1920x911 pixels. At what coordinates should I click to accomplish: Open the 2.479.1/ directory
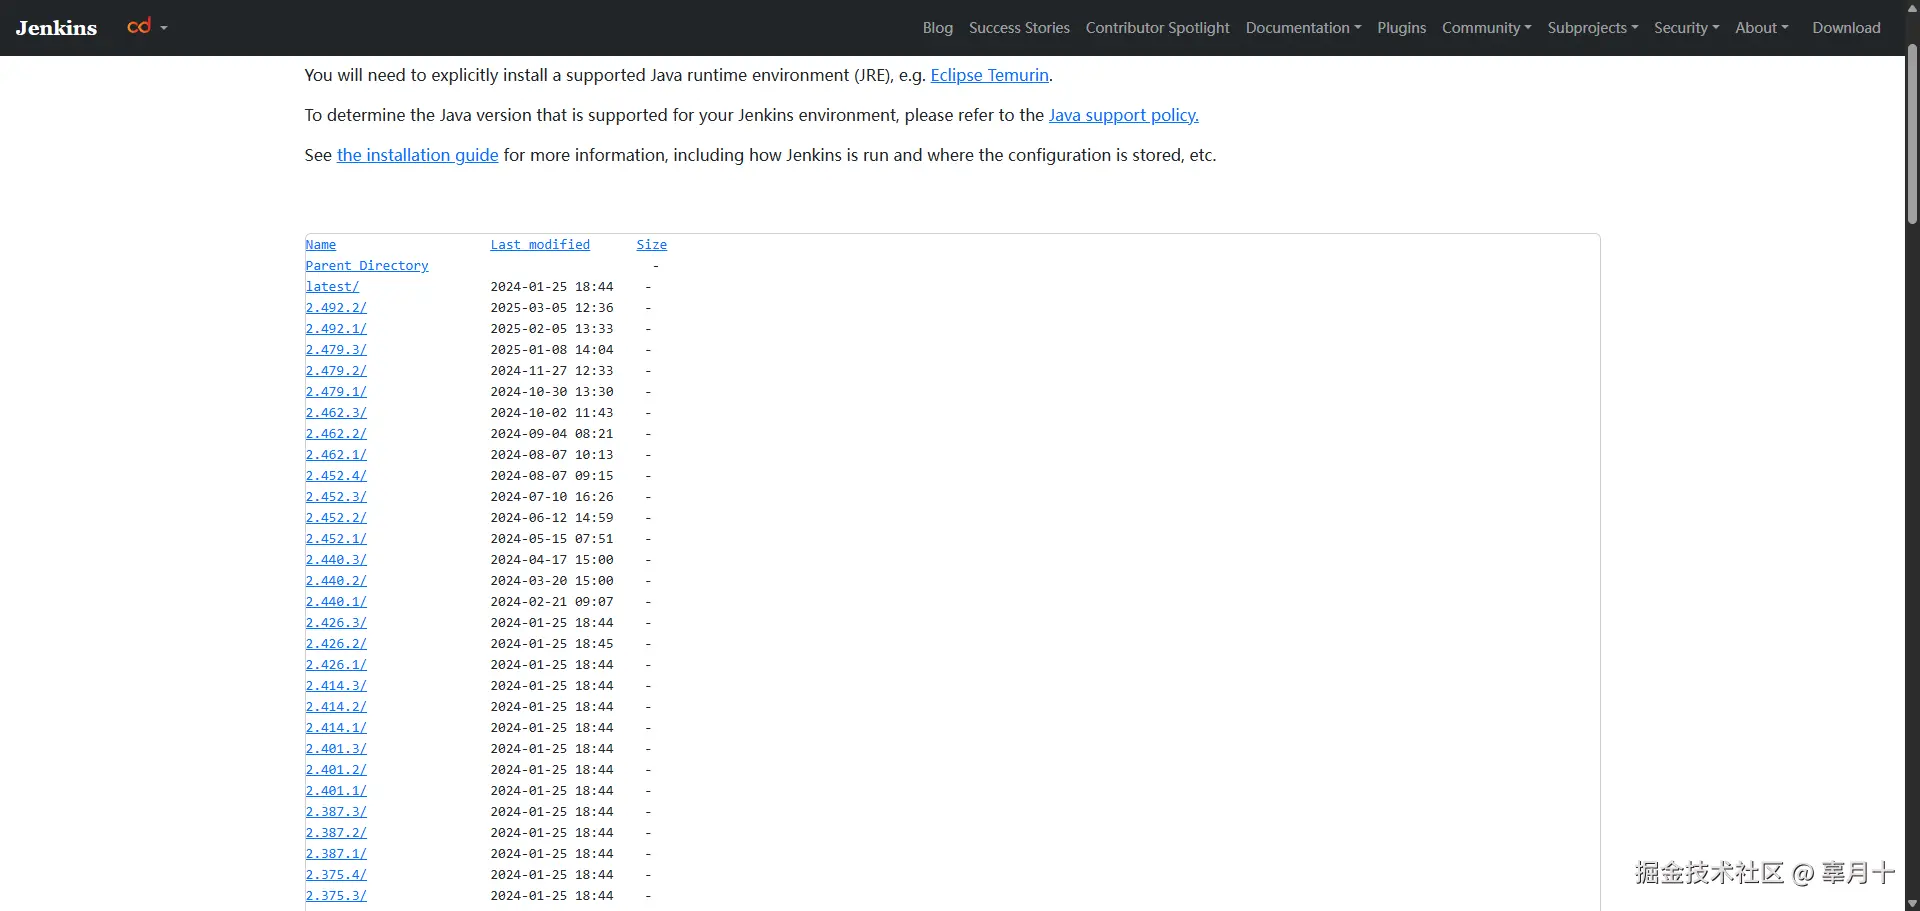point(336,392)
